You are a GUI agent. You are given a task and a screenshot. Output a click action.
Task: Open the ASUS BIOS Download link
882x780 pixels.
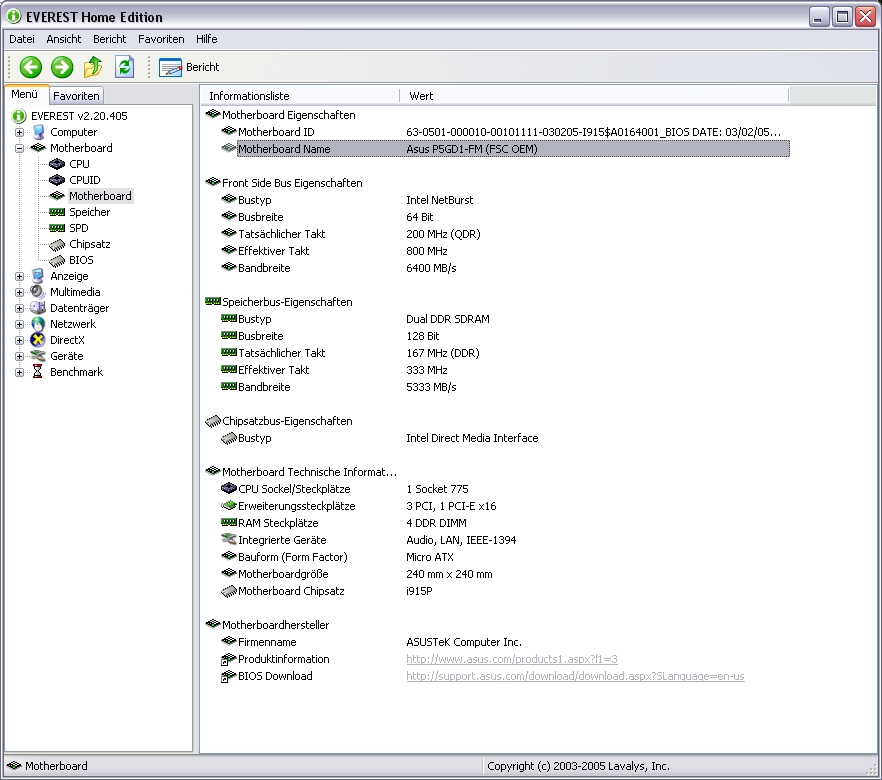tap(575, 676)
